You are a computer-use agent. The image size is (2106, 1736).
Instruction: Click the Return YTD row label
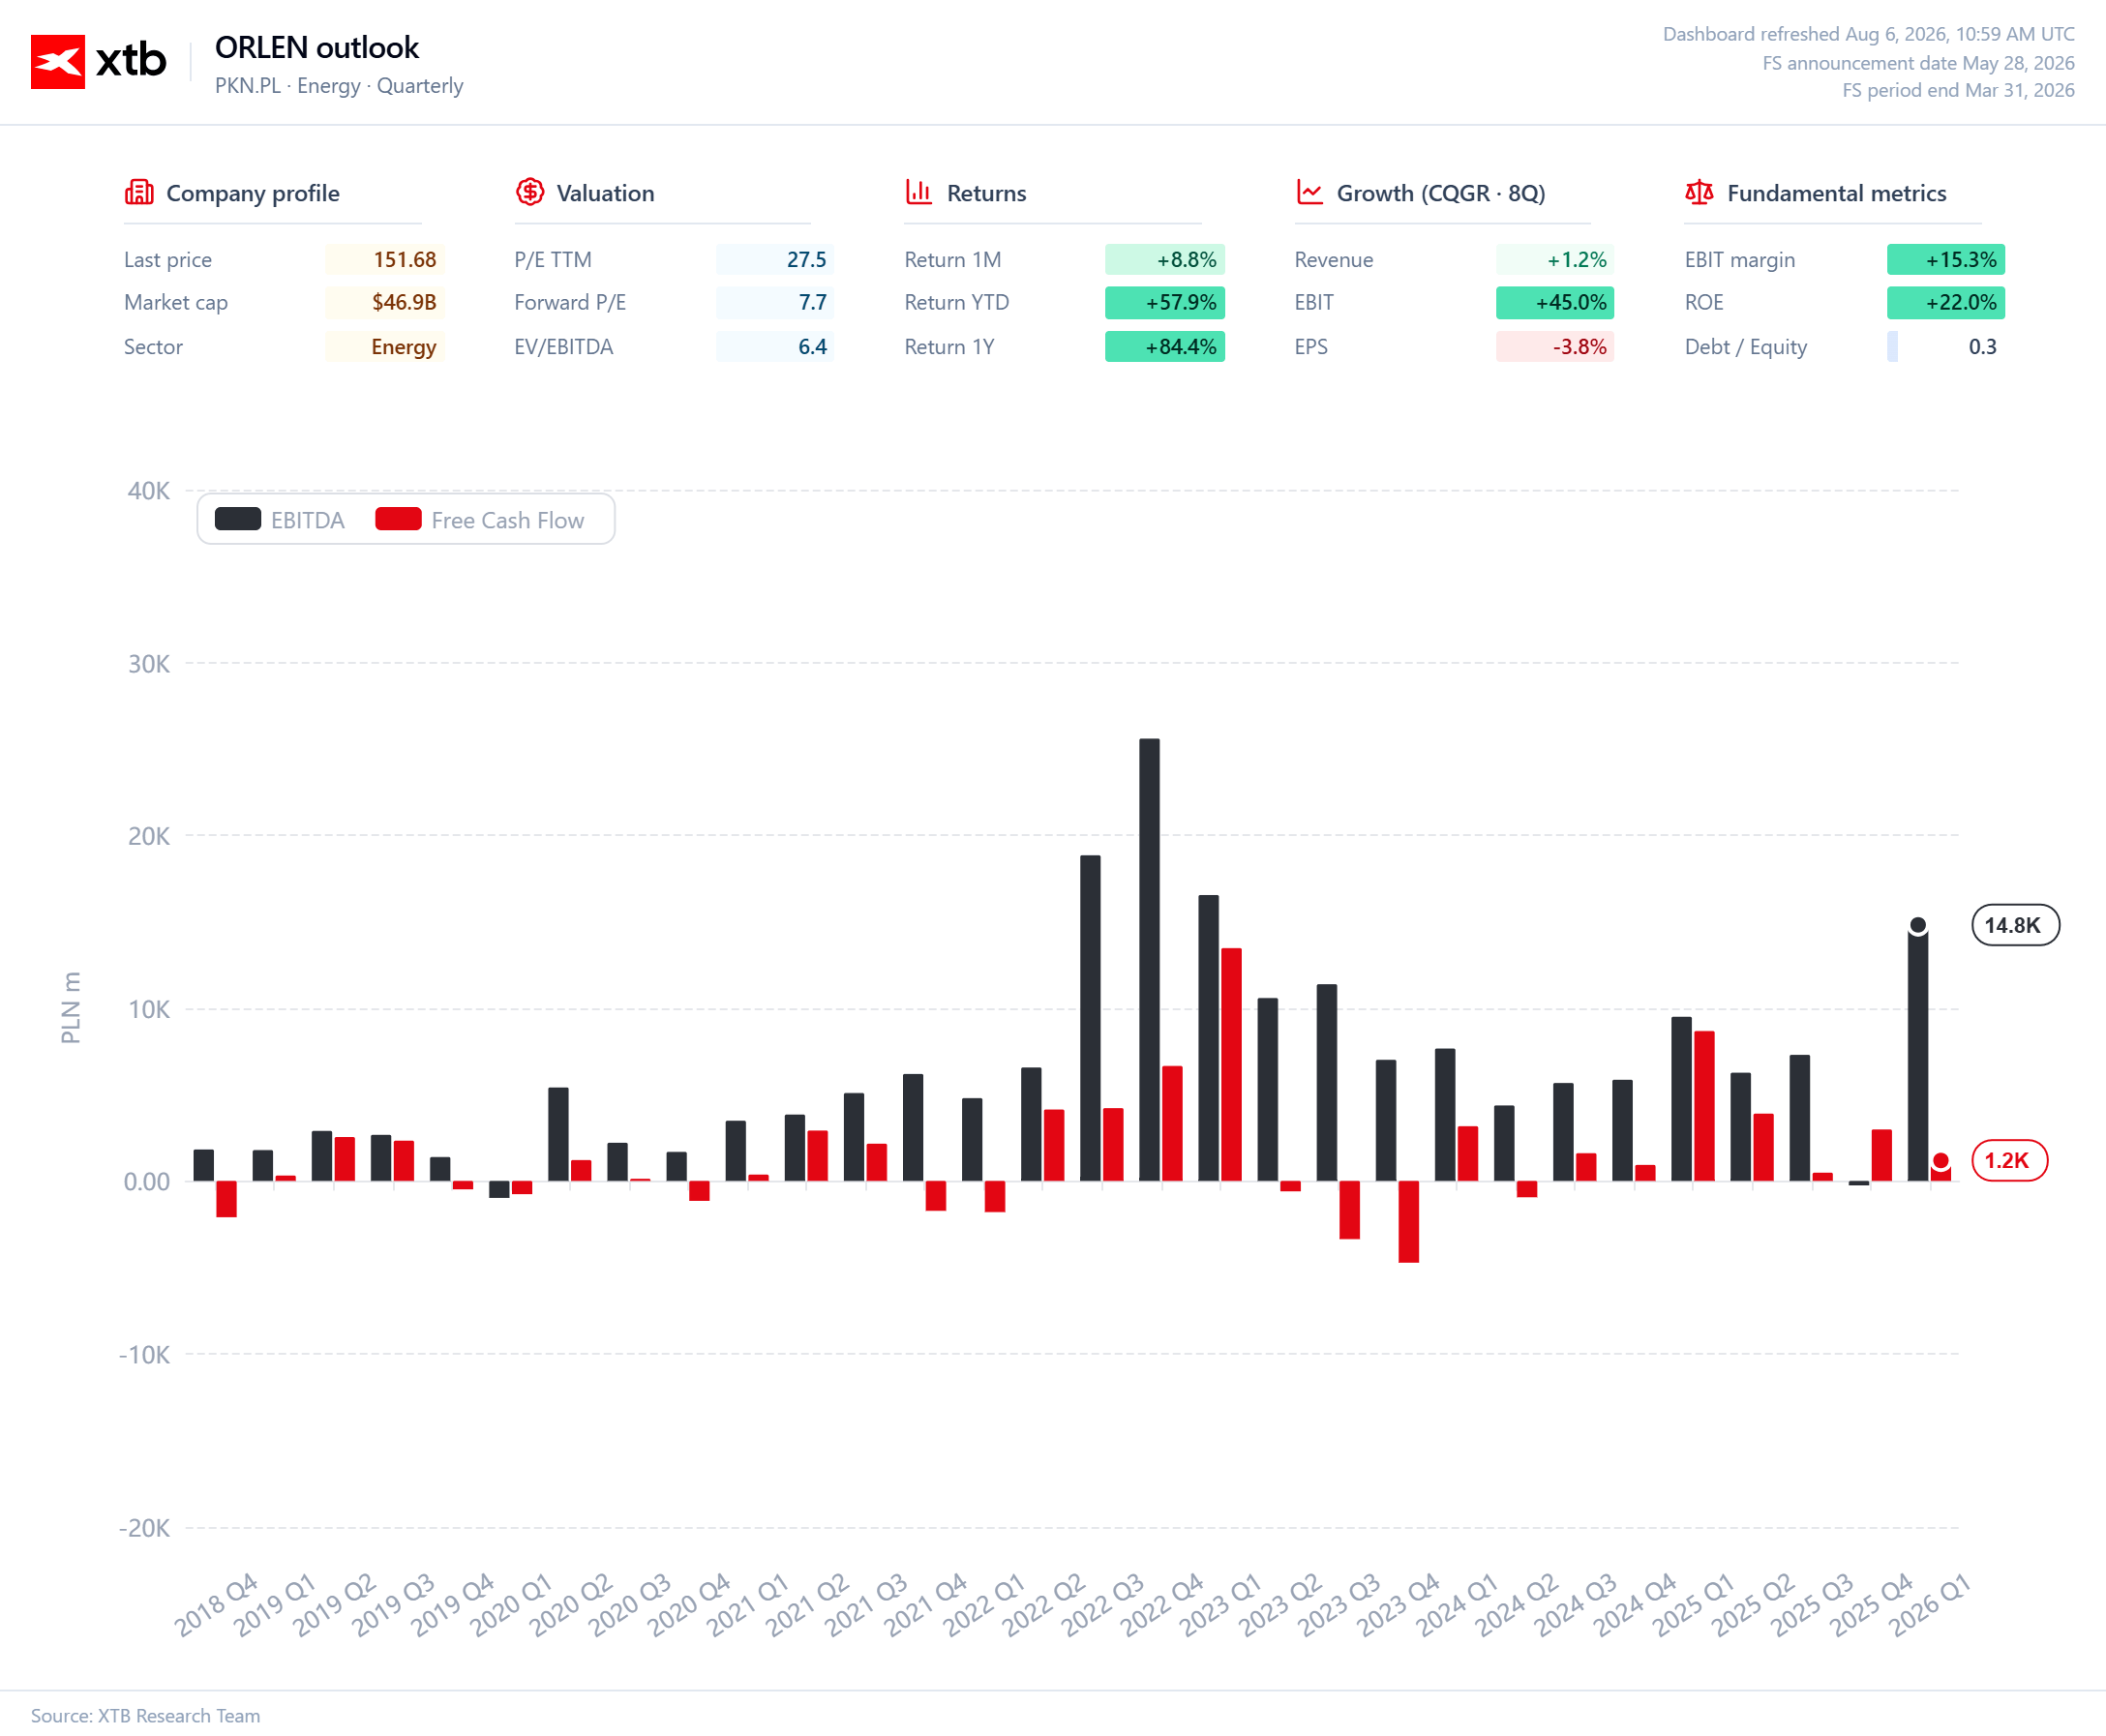(957, 302)
